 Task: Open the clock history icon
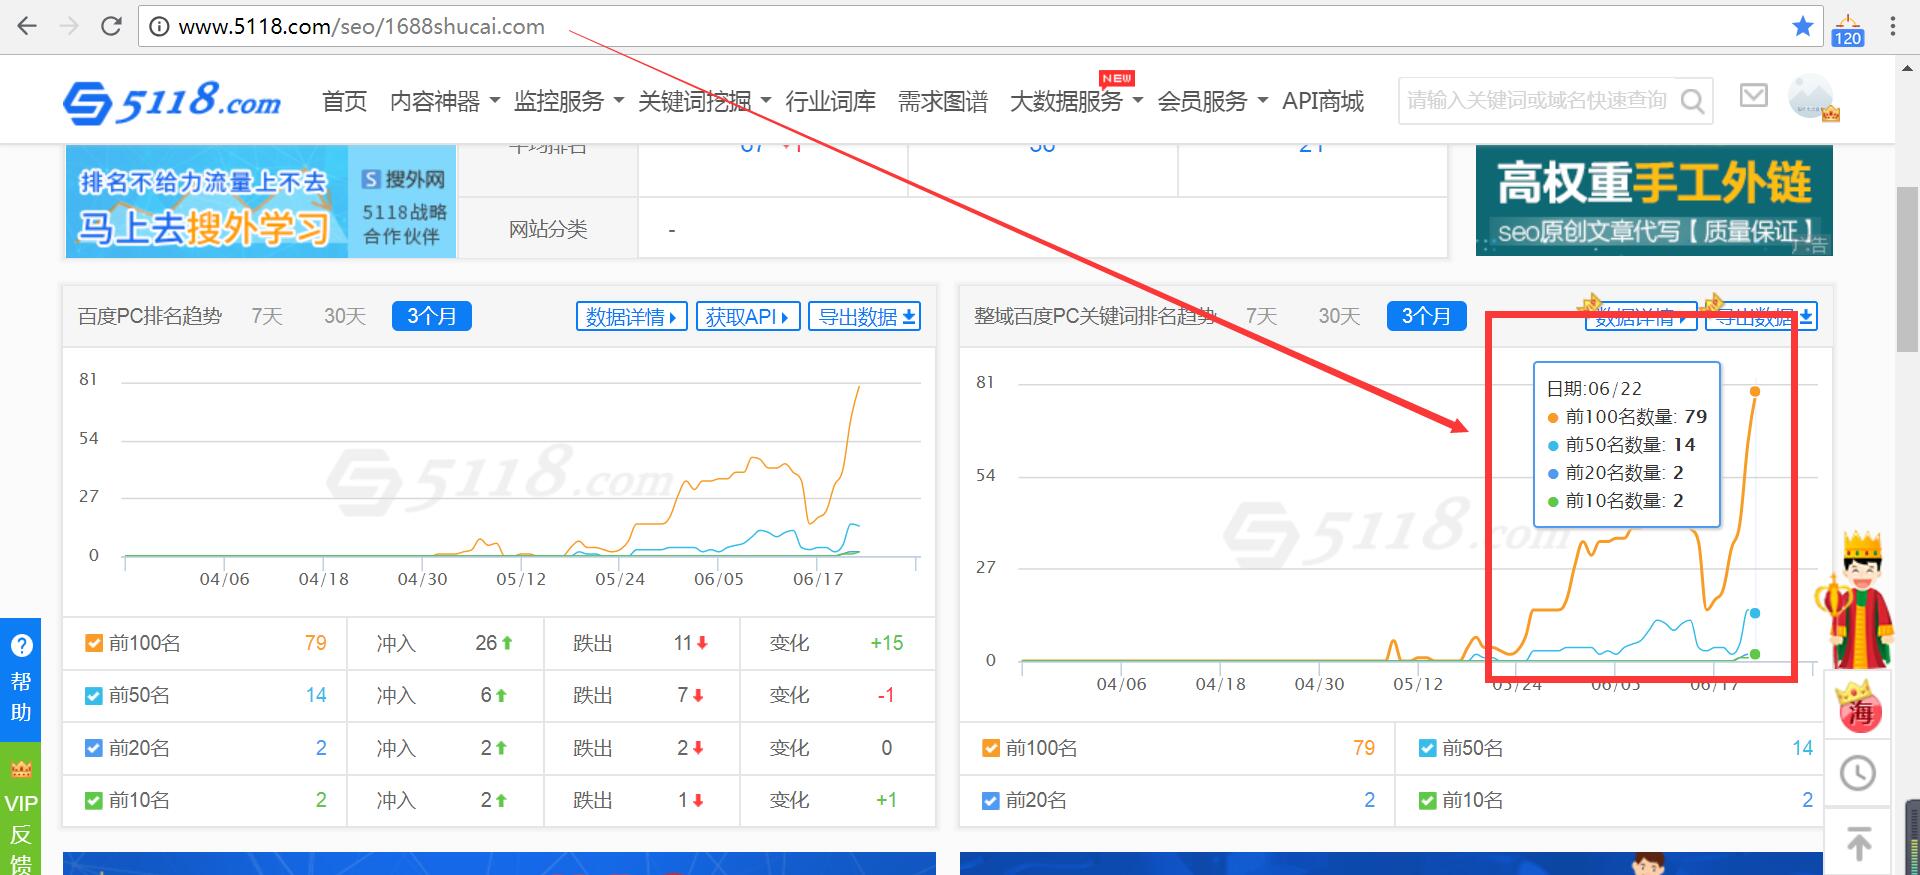(1858, 773)
